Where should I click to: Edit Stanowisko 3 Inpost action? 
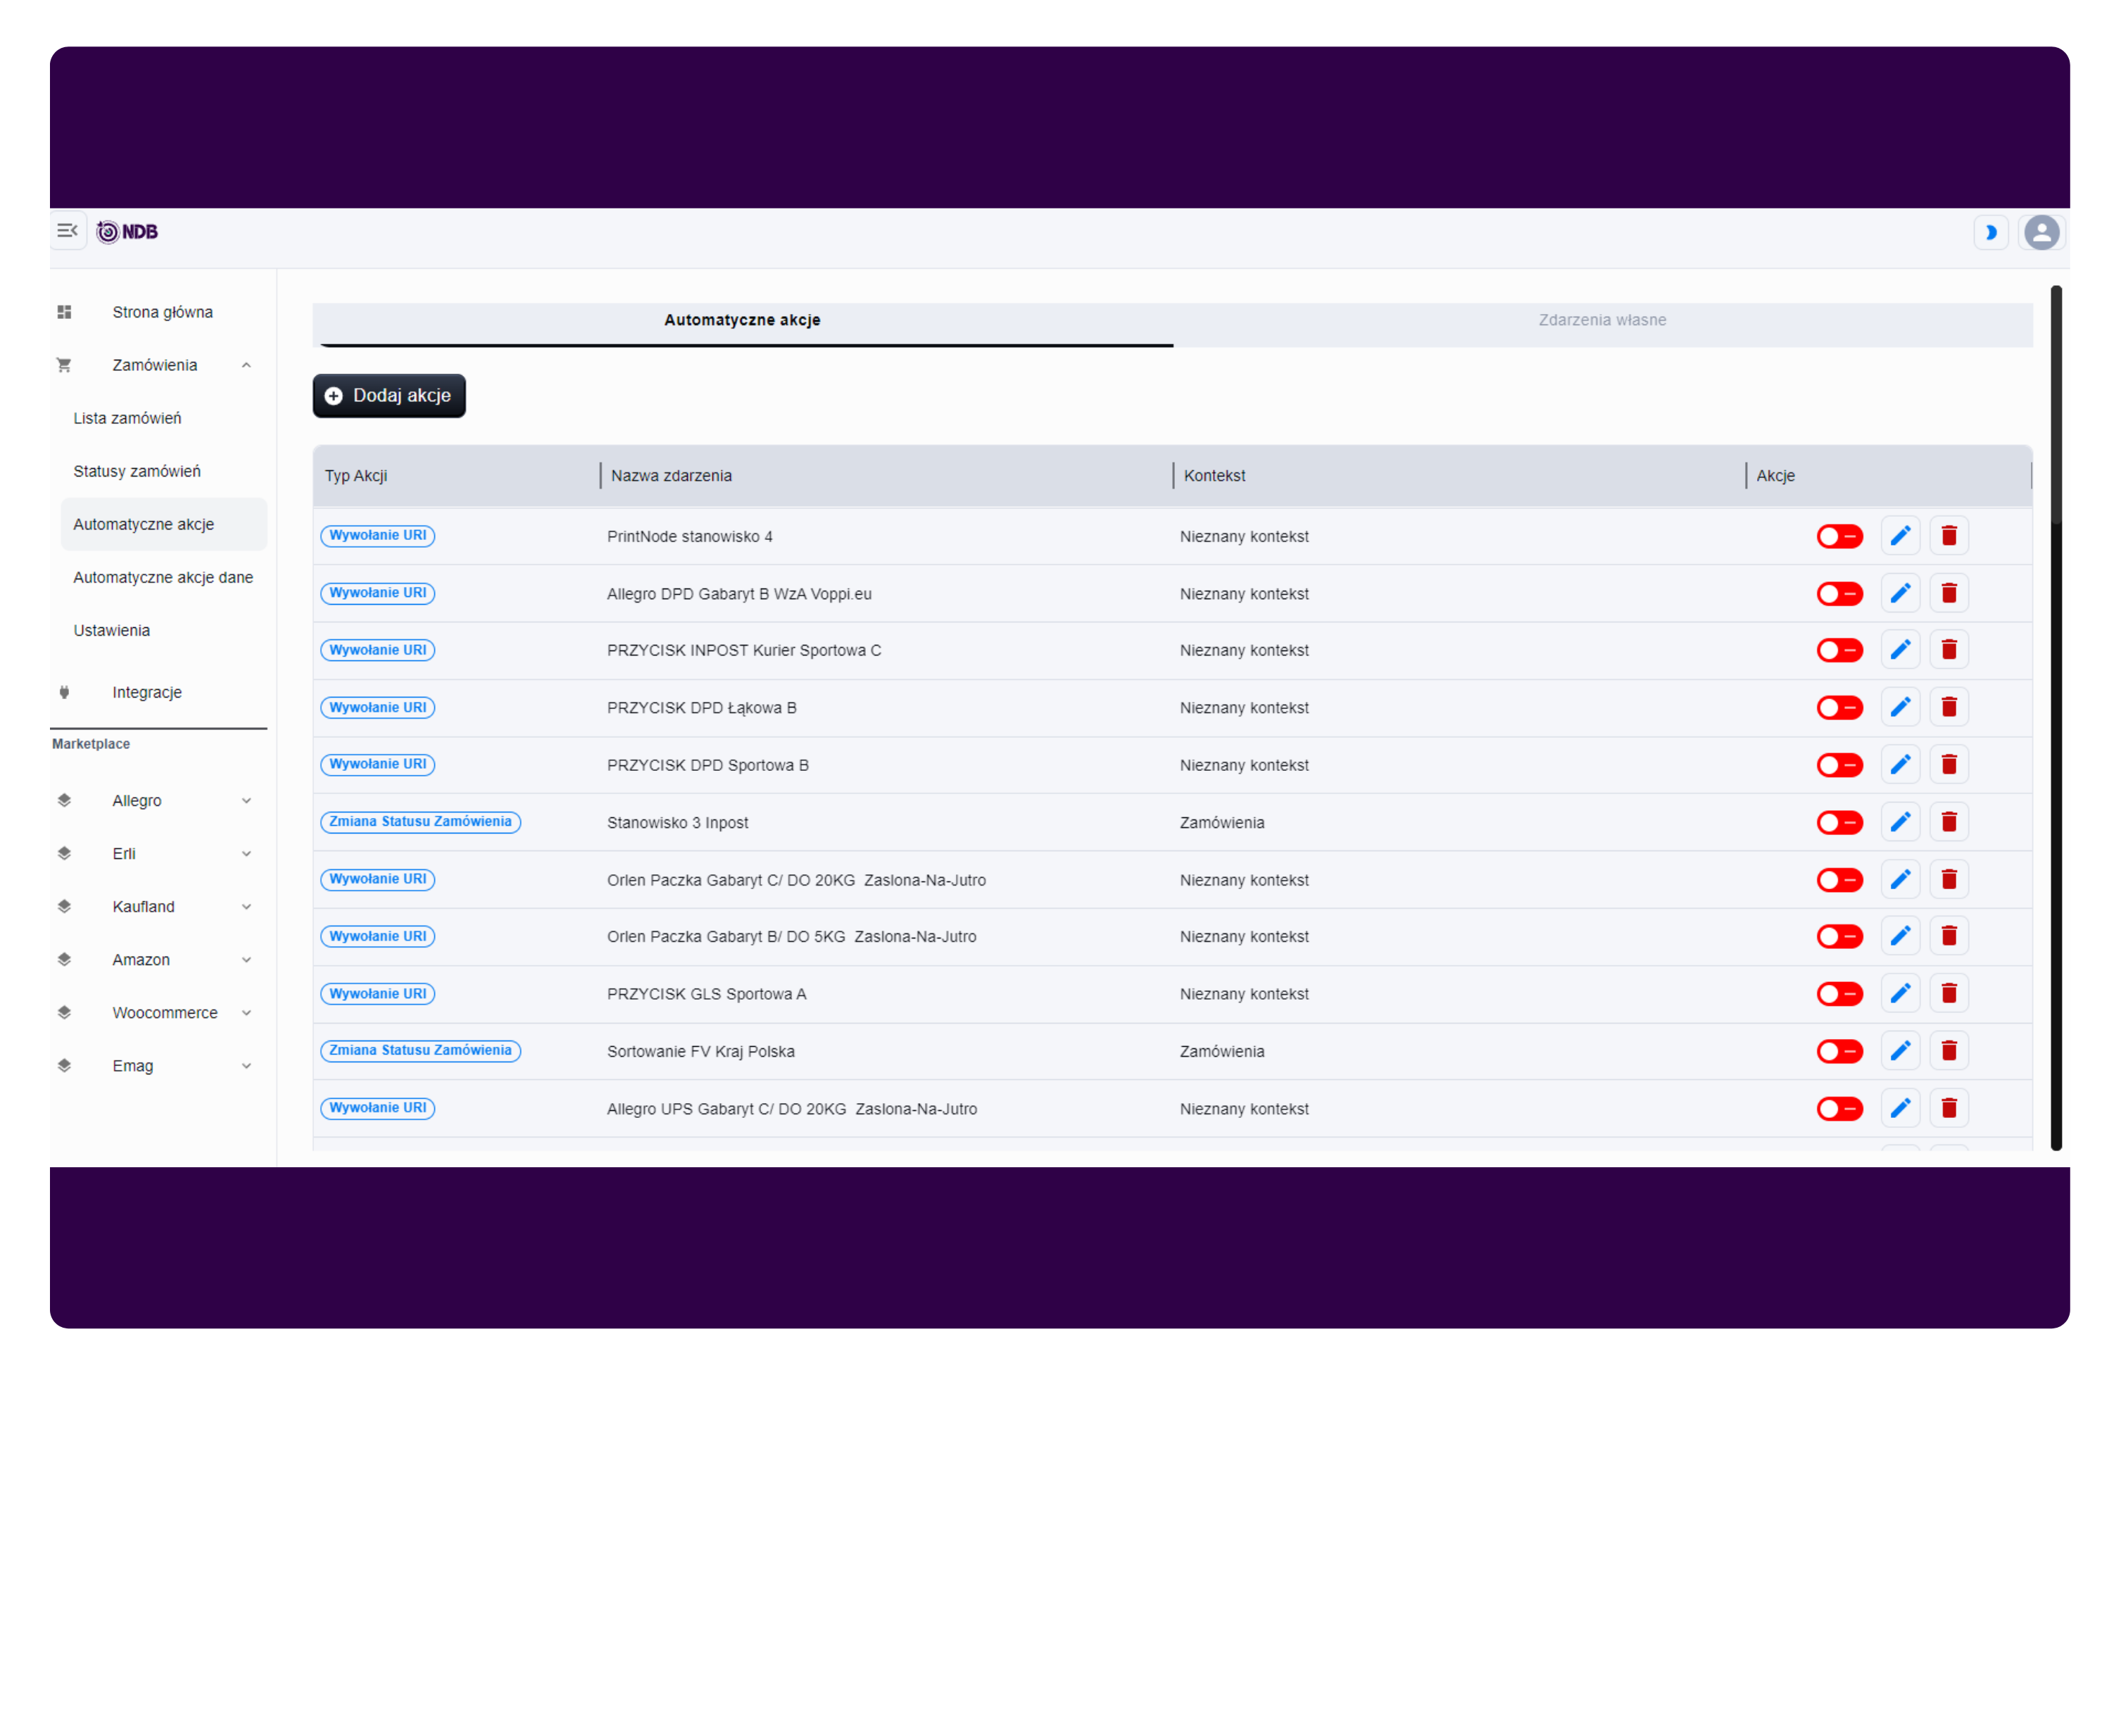pyautogui.click(x=1900, y=822)
